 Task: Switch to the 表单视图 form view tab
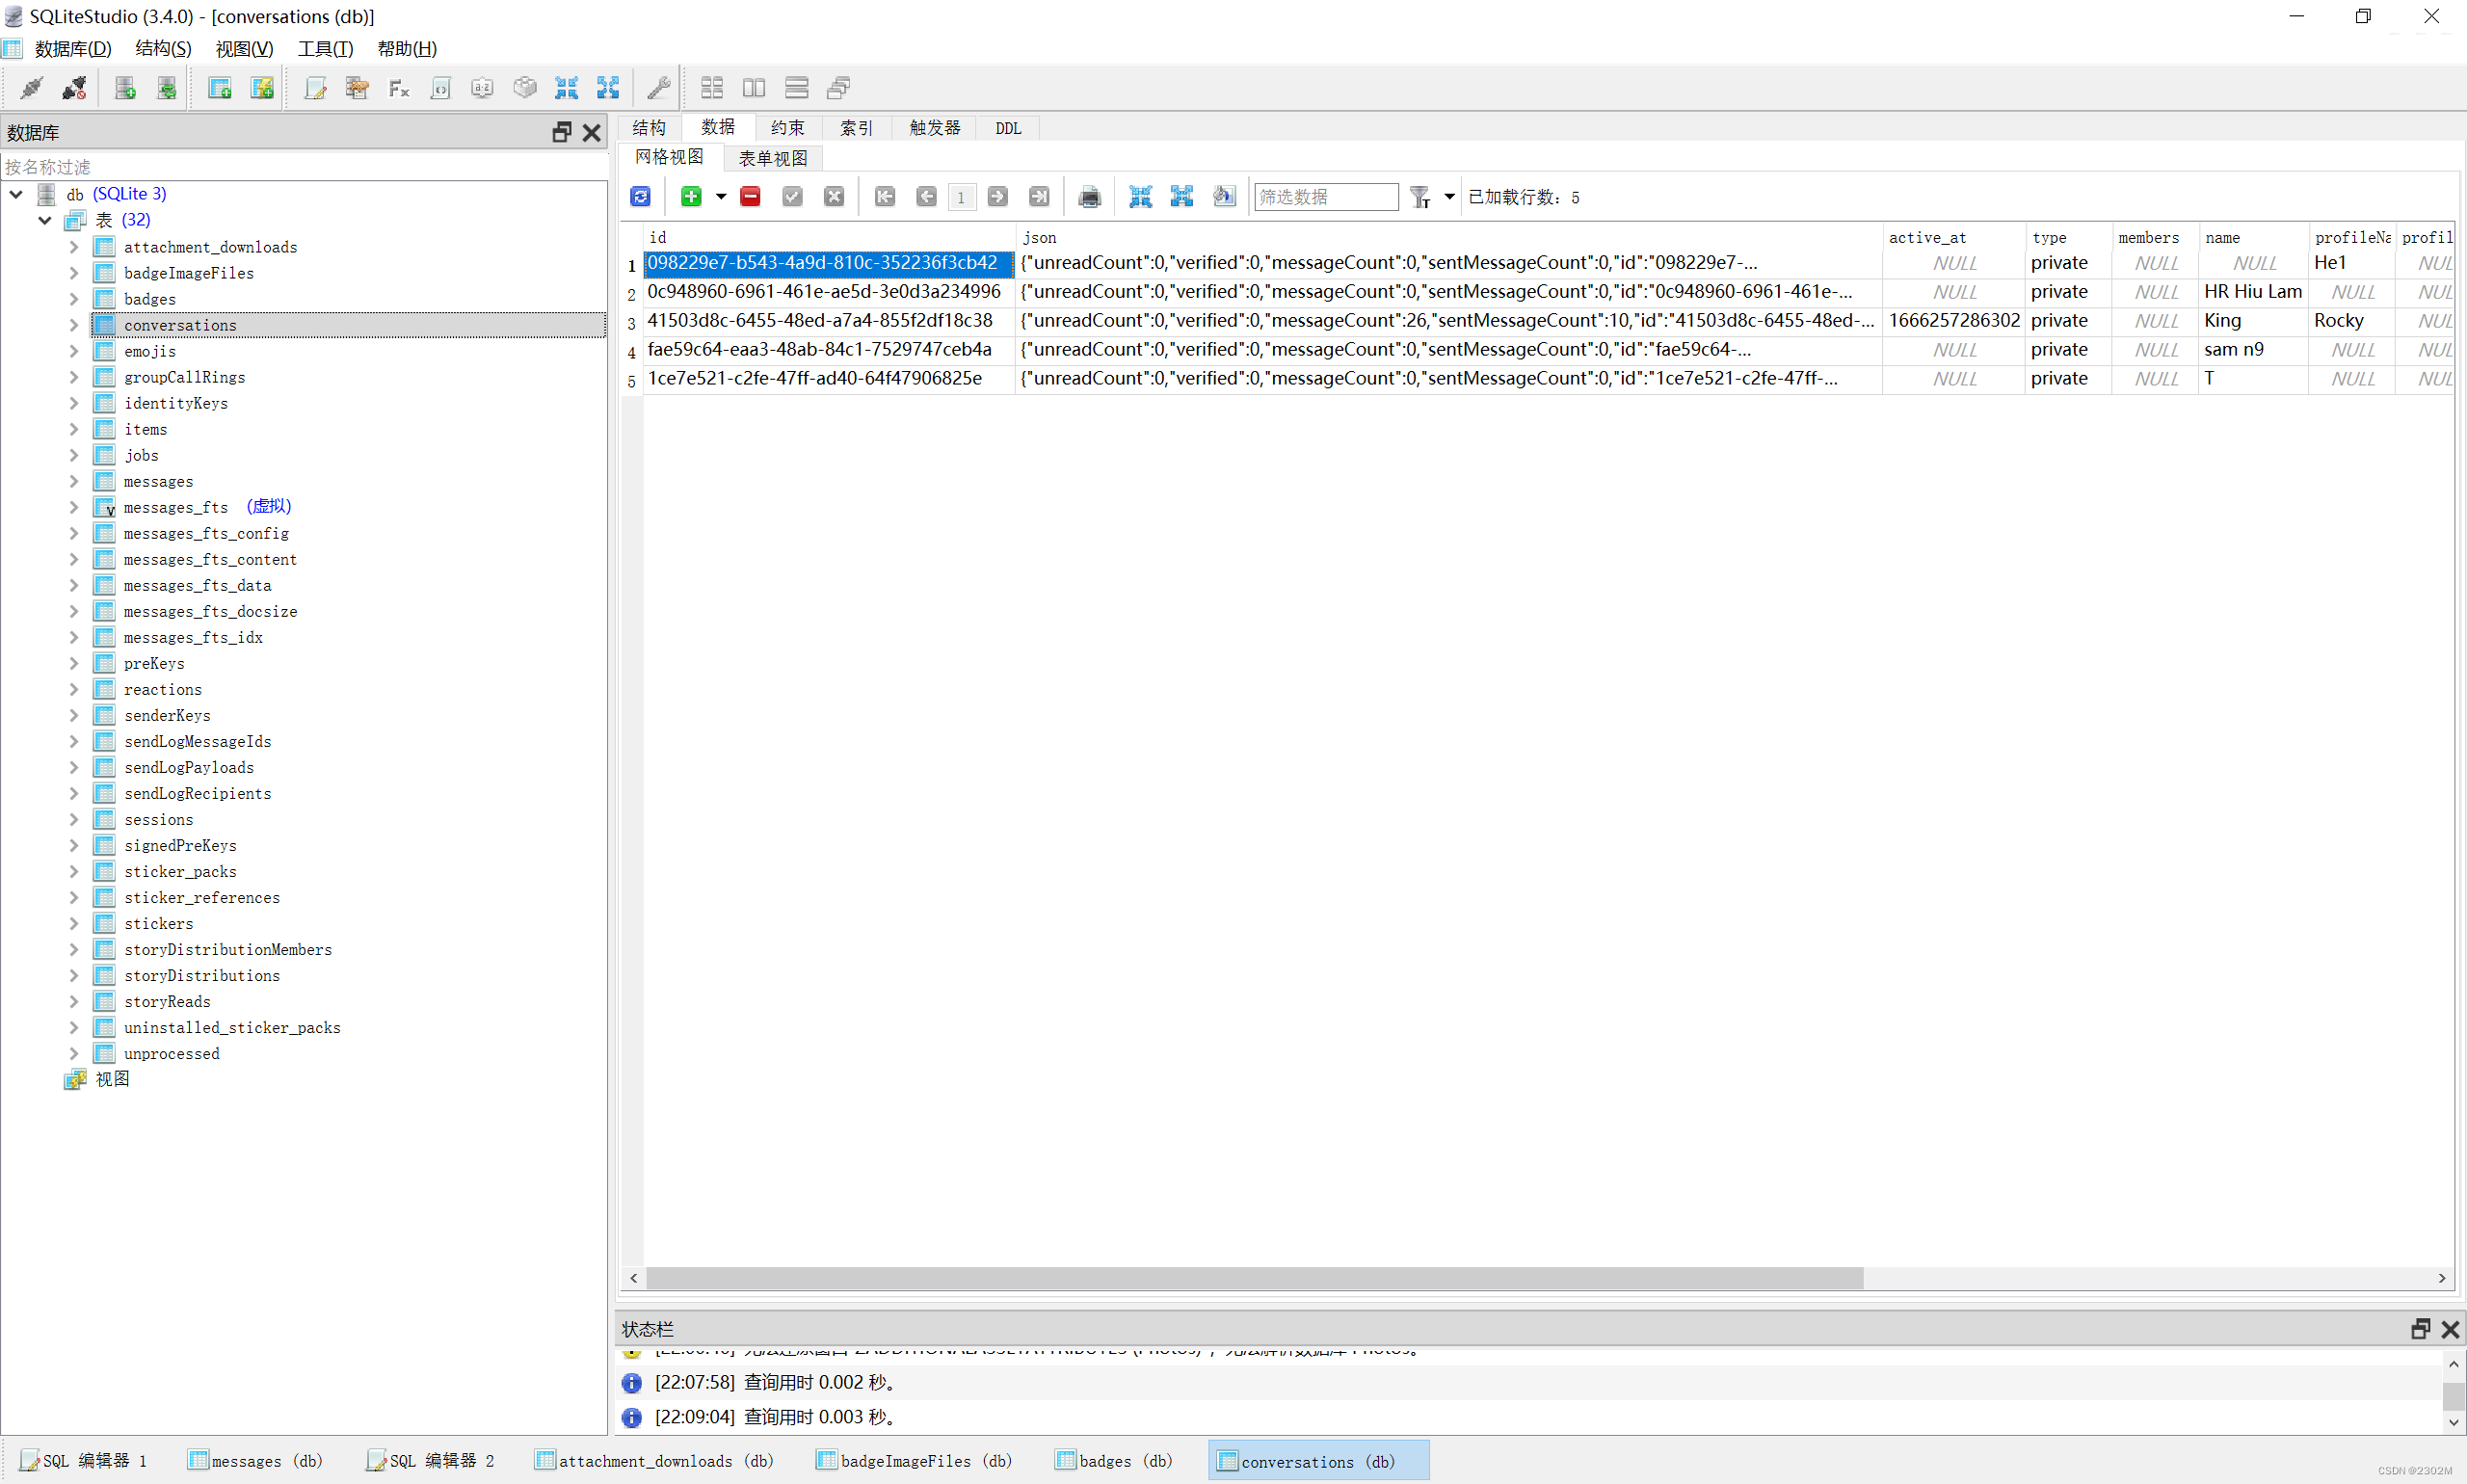(x=772, y=158)
